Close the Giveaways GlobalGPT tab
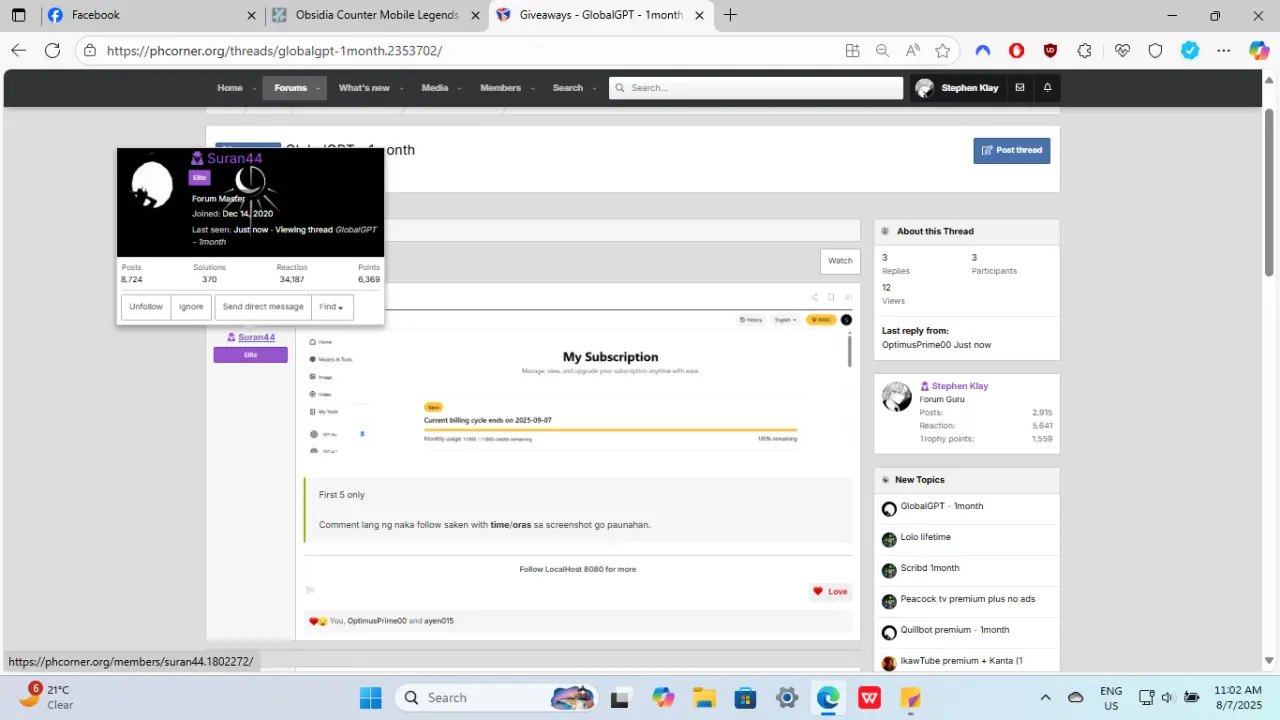The width and height of the screenshot is (1280, 720). 699,15
